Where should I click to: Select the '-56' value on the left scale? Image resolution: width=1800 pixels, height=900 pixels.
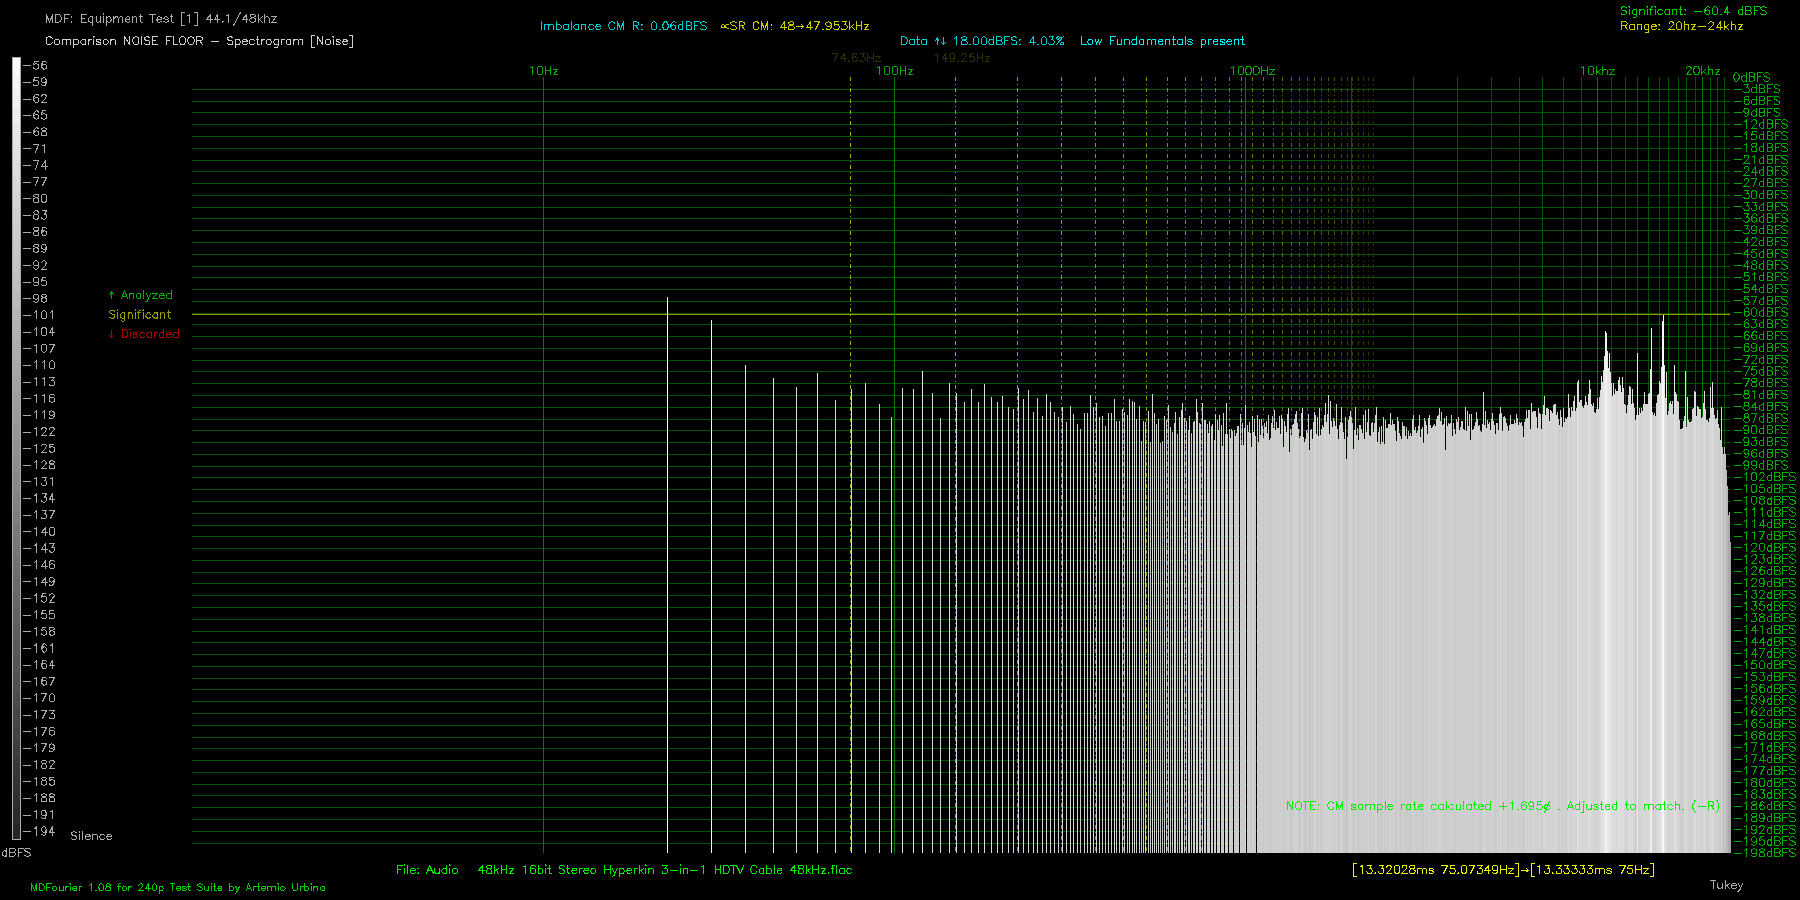(35, 66)
